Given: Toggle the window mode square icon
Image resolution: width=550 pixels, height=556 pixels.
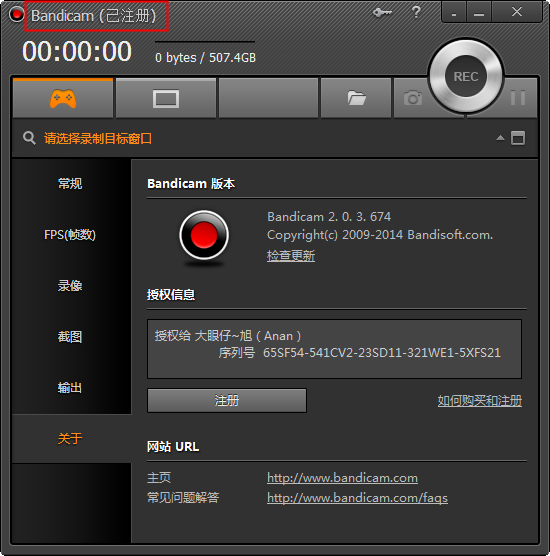Looking at the screenshot, I should click(518, 138).
